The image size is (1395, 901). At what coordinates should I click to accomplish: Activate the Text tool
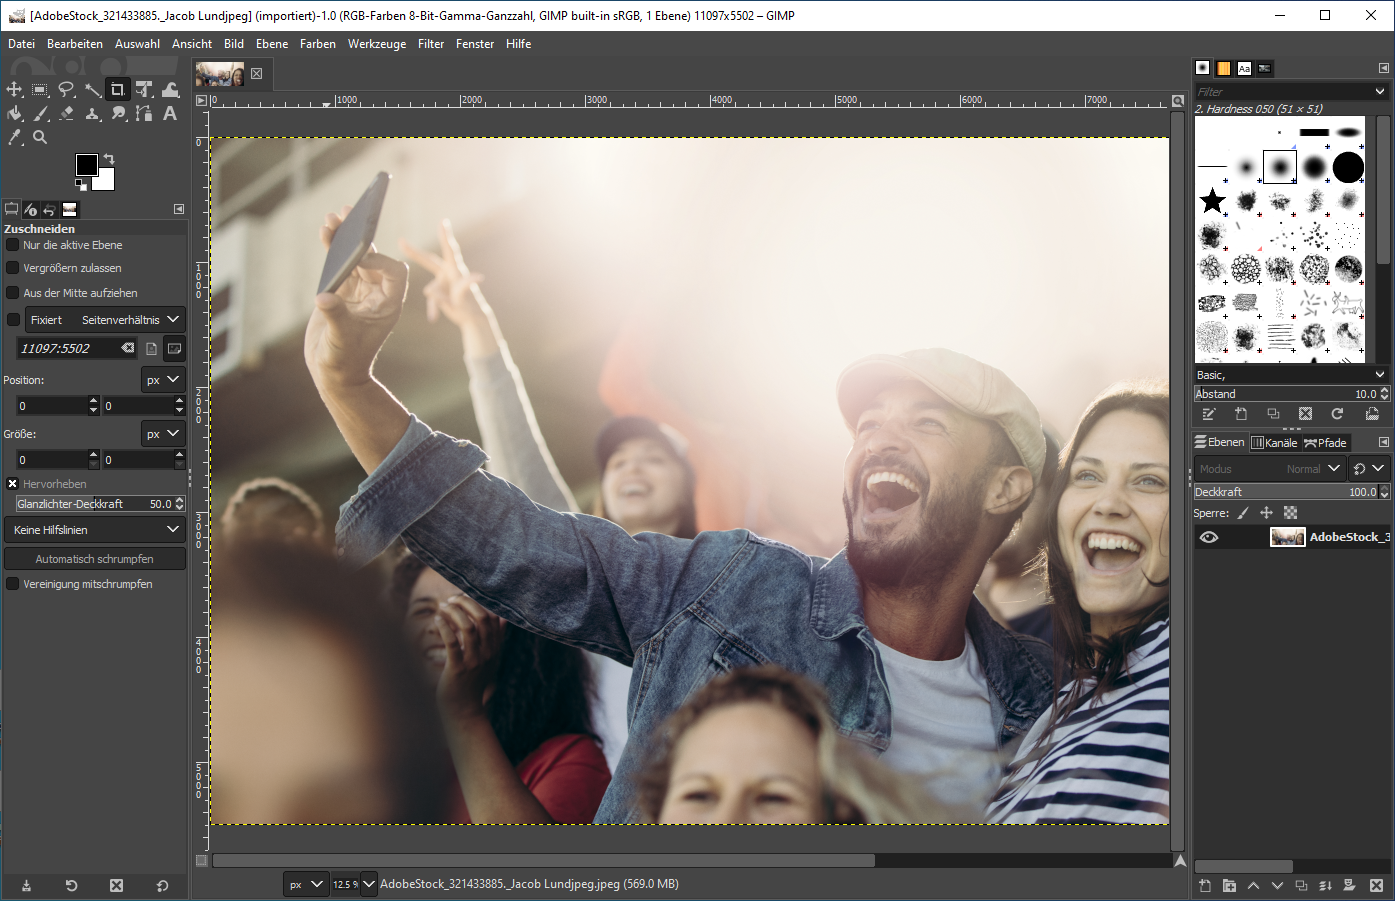point(170,114)
